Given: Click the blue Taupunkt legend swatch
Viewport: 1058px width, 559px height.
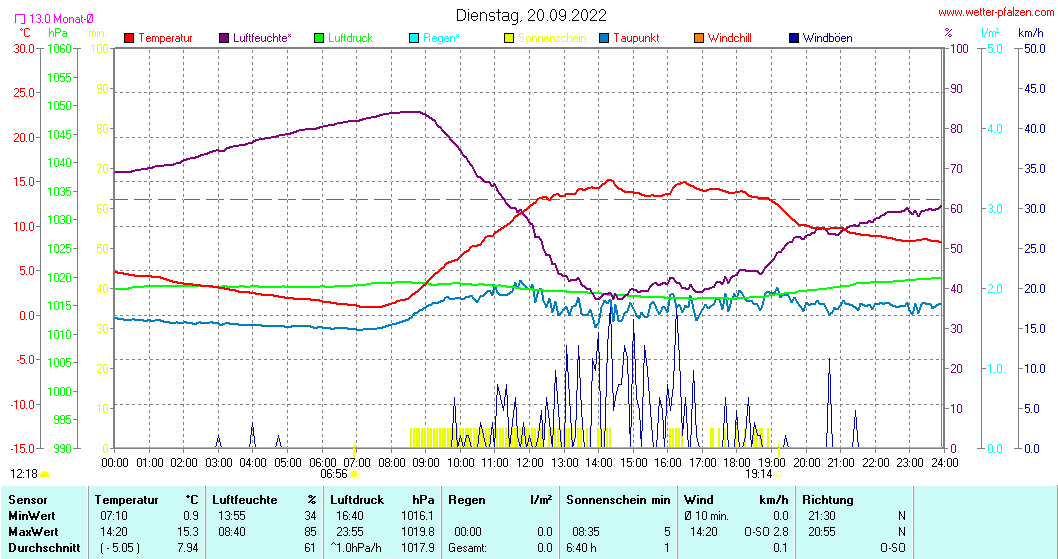Looking at the screenshot, I should pos(604,38).
